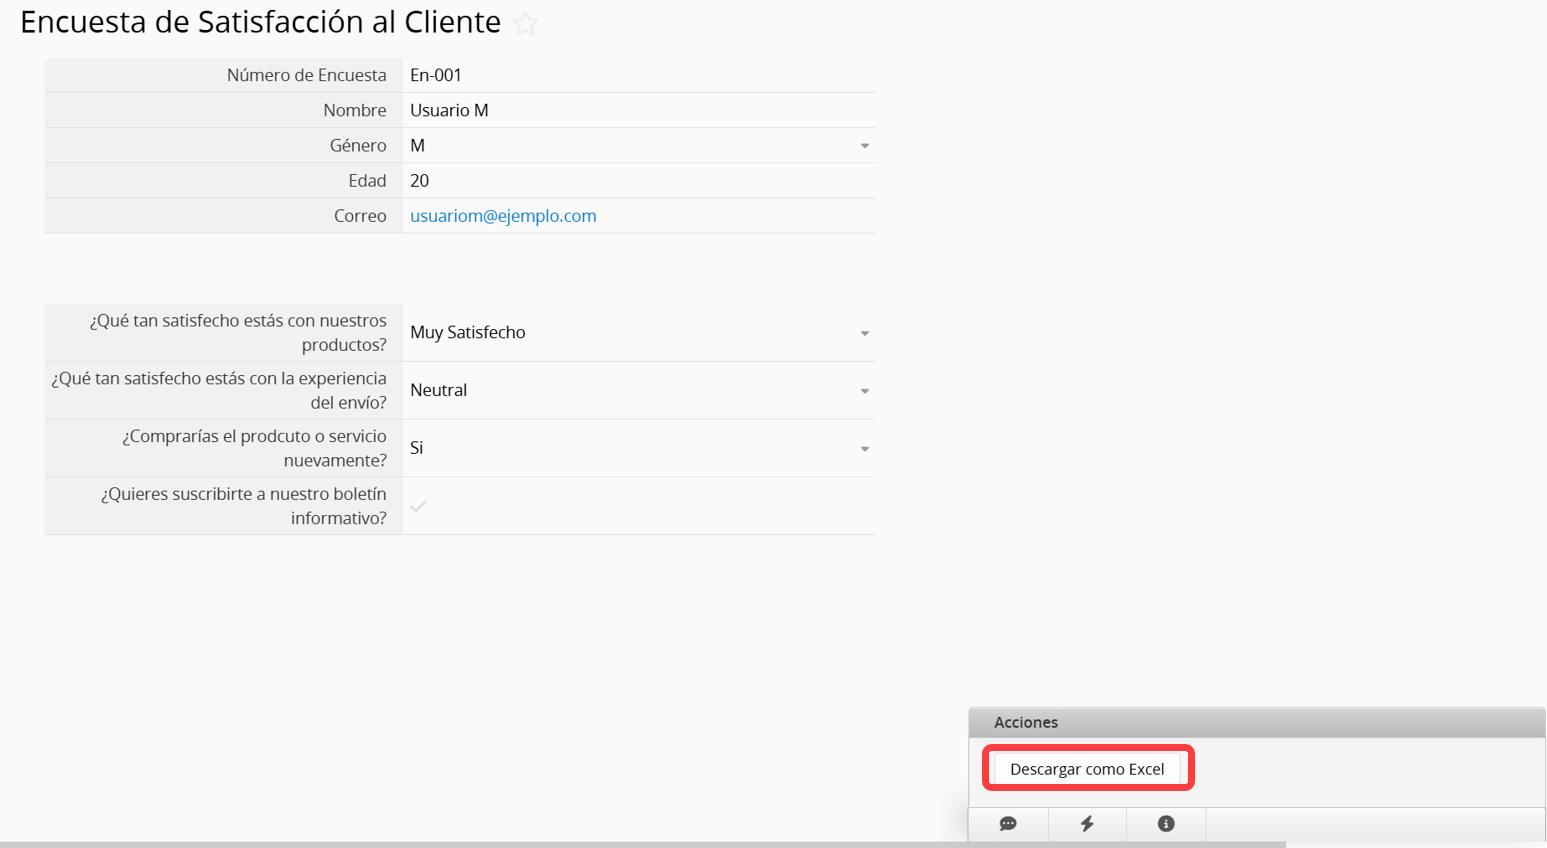
Task: Expand the buy-again question dropdown arrow
Action: point(865,449)
